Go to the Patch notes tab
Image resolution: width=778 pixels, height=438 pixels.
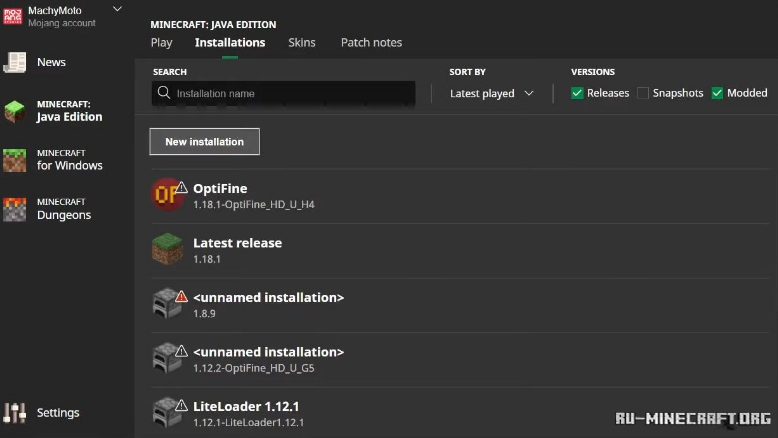pyautogui.click(x=371, y=43)
